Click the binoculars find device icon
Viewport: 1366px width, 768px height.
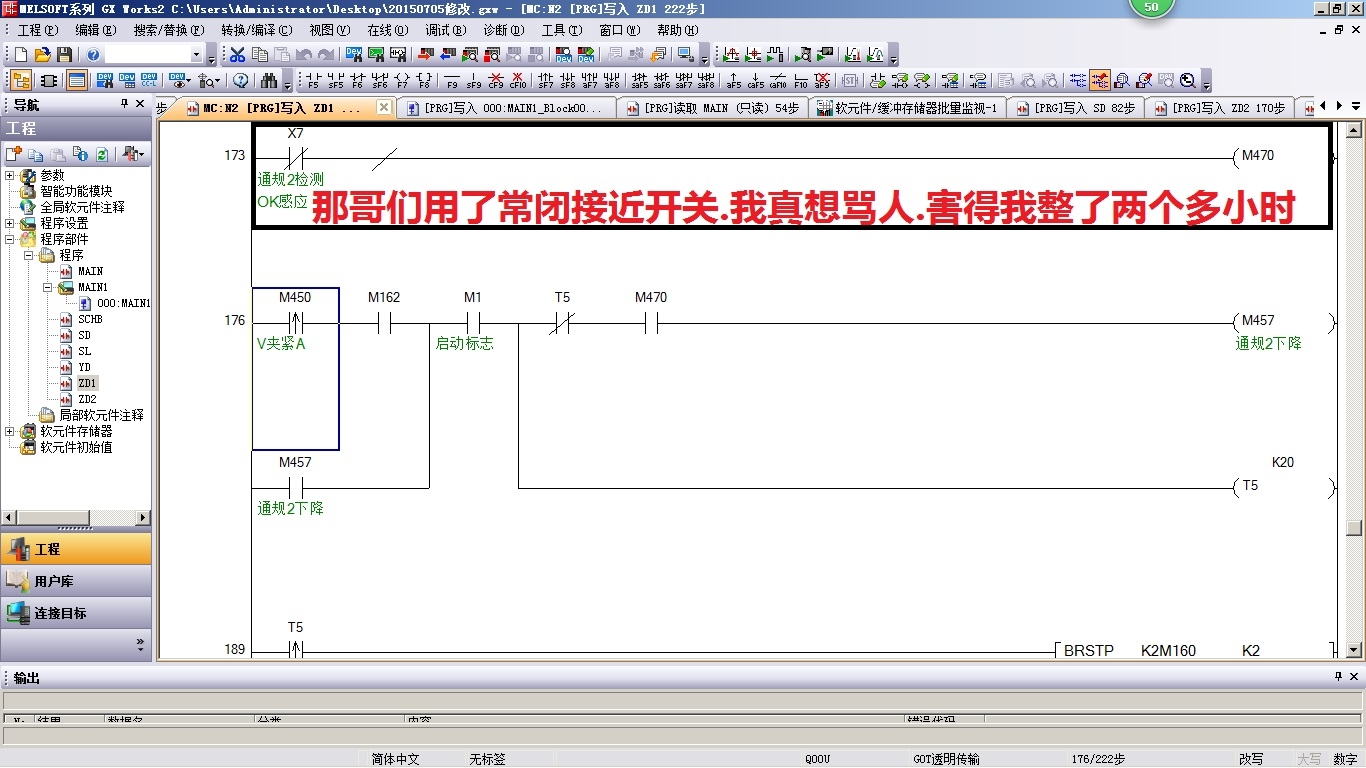coord(269,81)
